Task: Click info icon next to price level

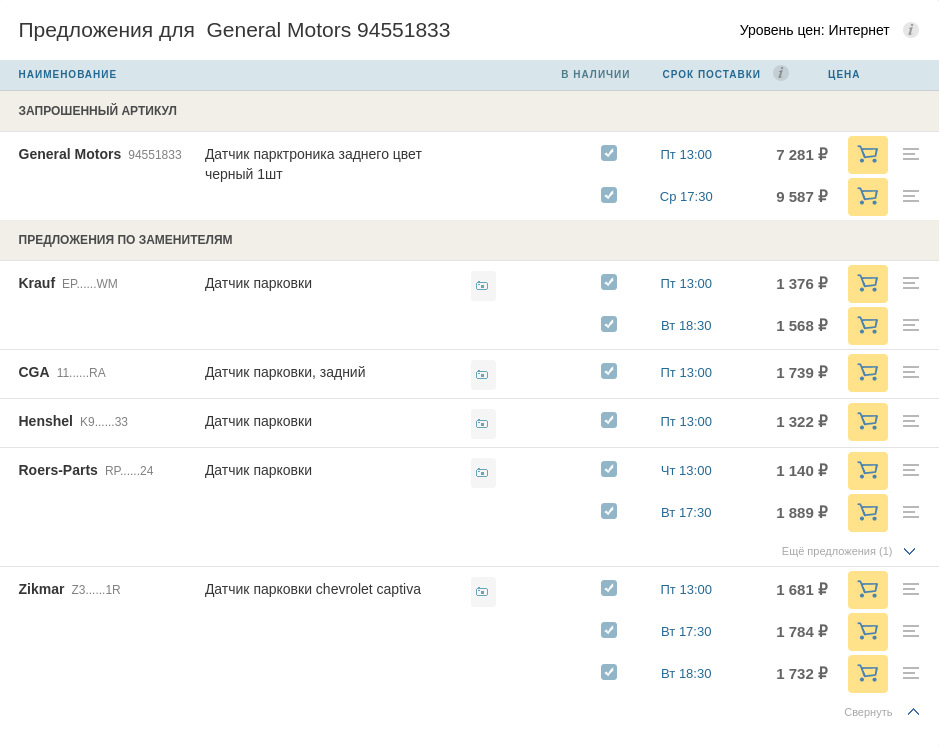Action: click(910, 30)
